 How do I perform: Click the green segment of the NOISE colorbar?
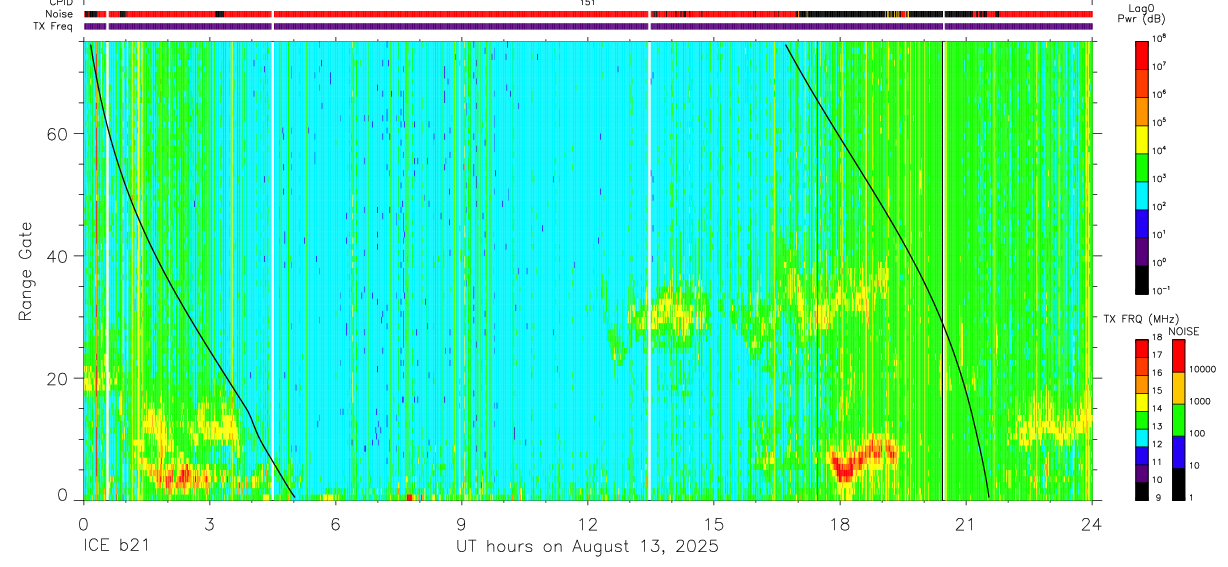(x=1178, y=420)
